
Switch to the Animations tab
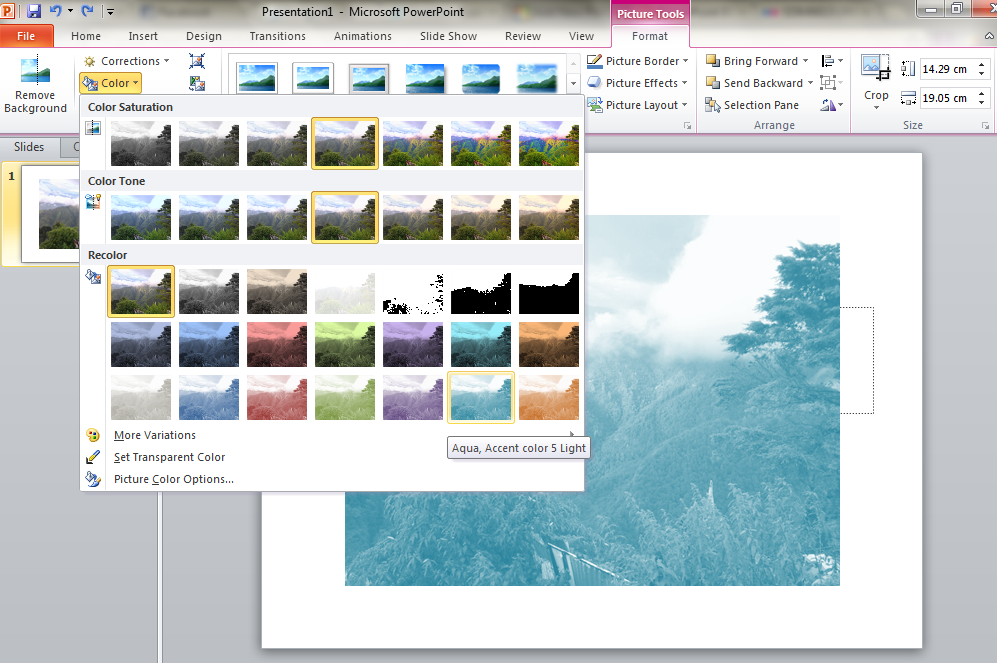coord(362,36)
